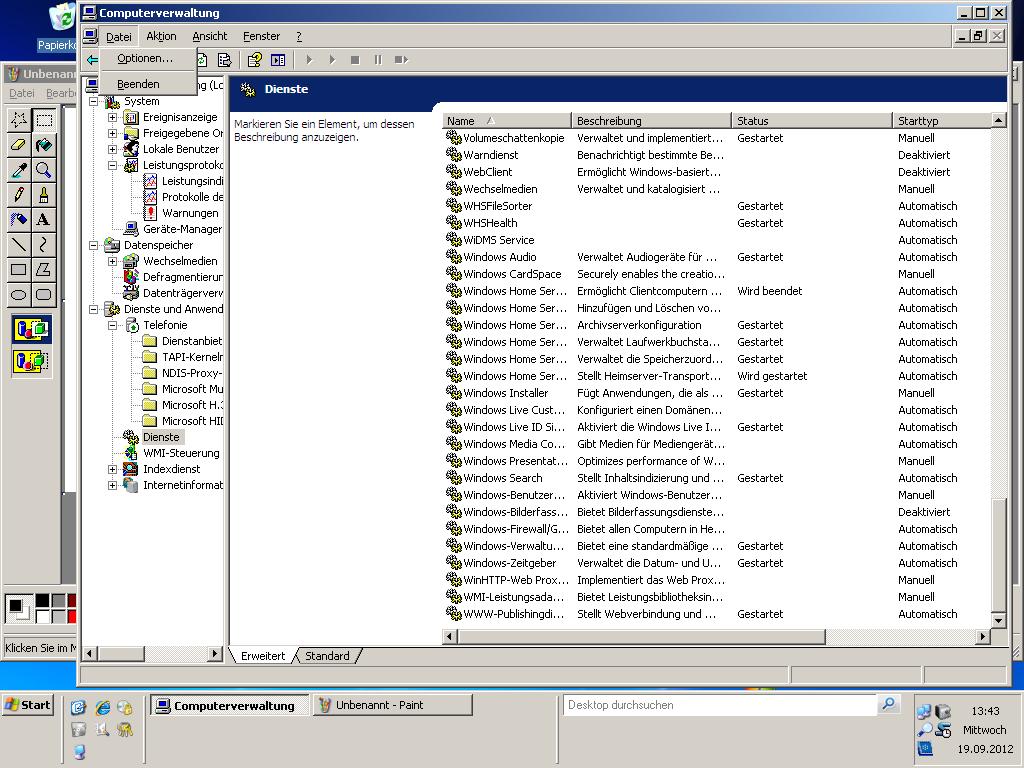The height and width of the screenshot is (768, 1024).
Task: Pick the white color swatch in Paint palette
Action: [x=42, y=616]
